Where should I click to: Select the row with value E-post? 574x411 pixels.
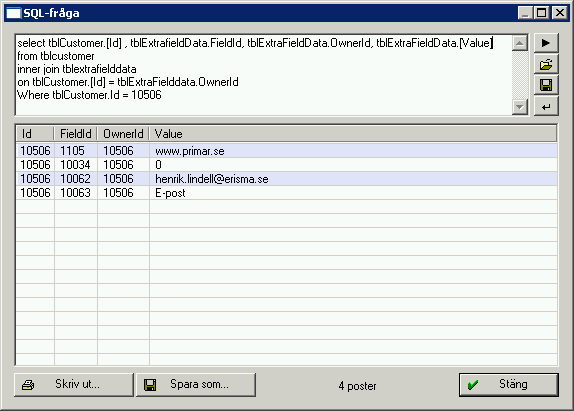click(287, 193)
